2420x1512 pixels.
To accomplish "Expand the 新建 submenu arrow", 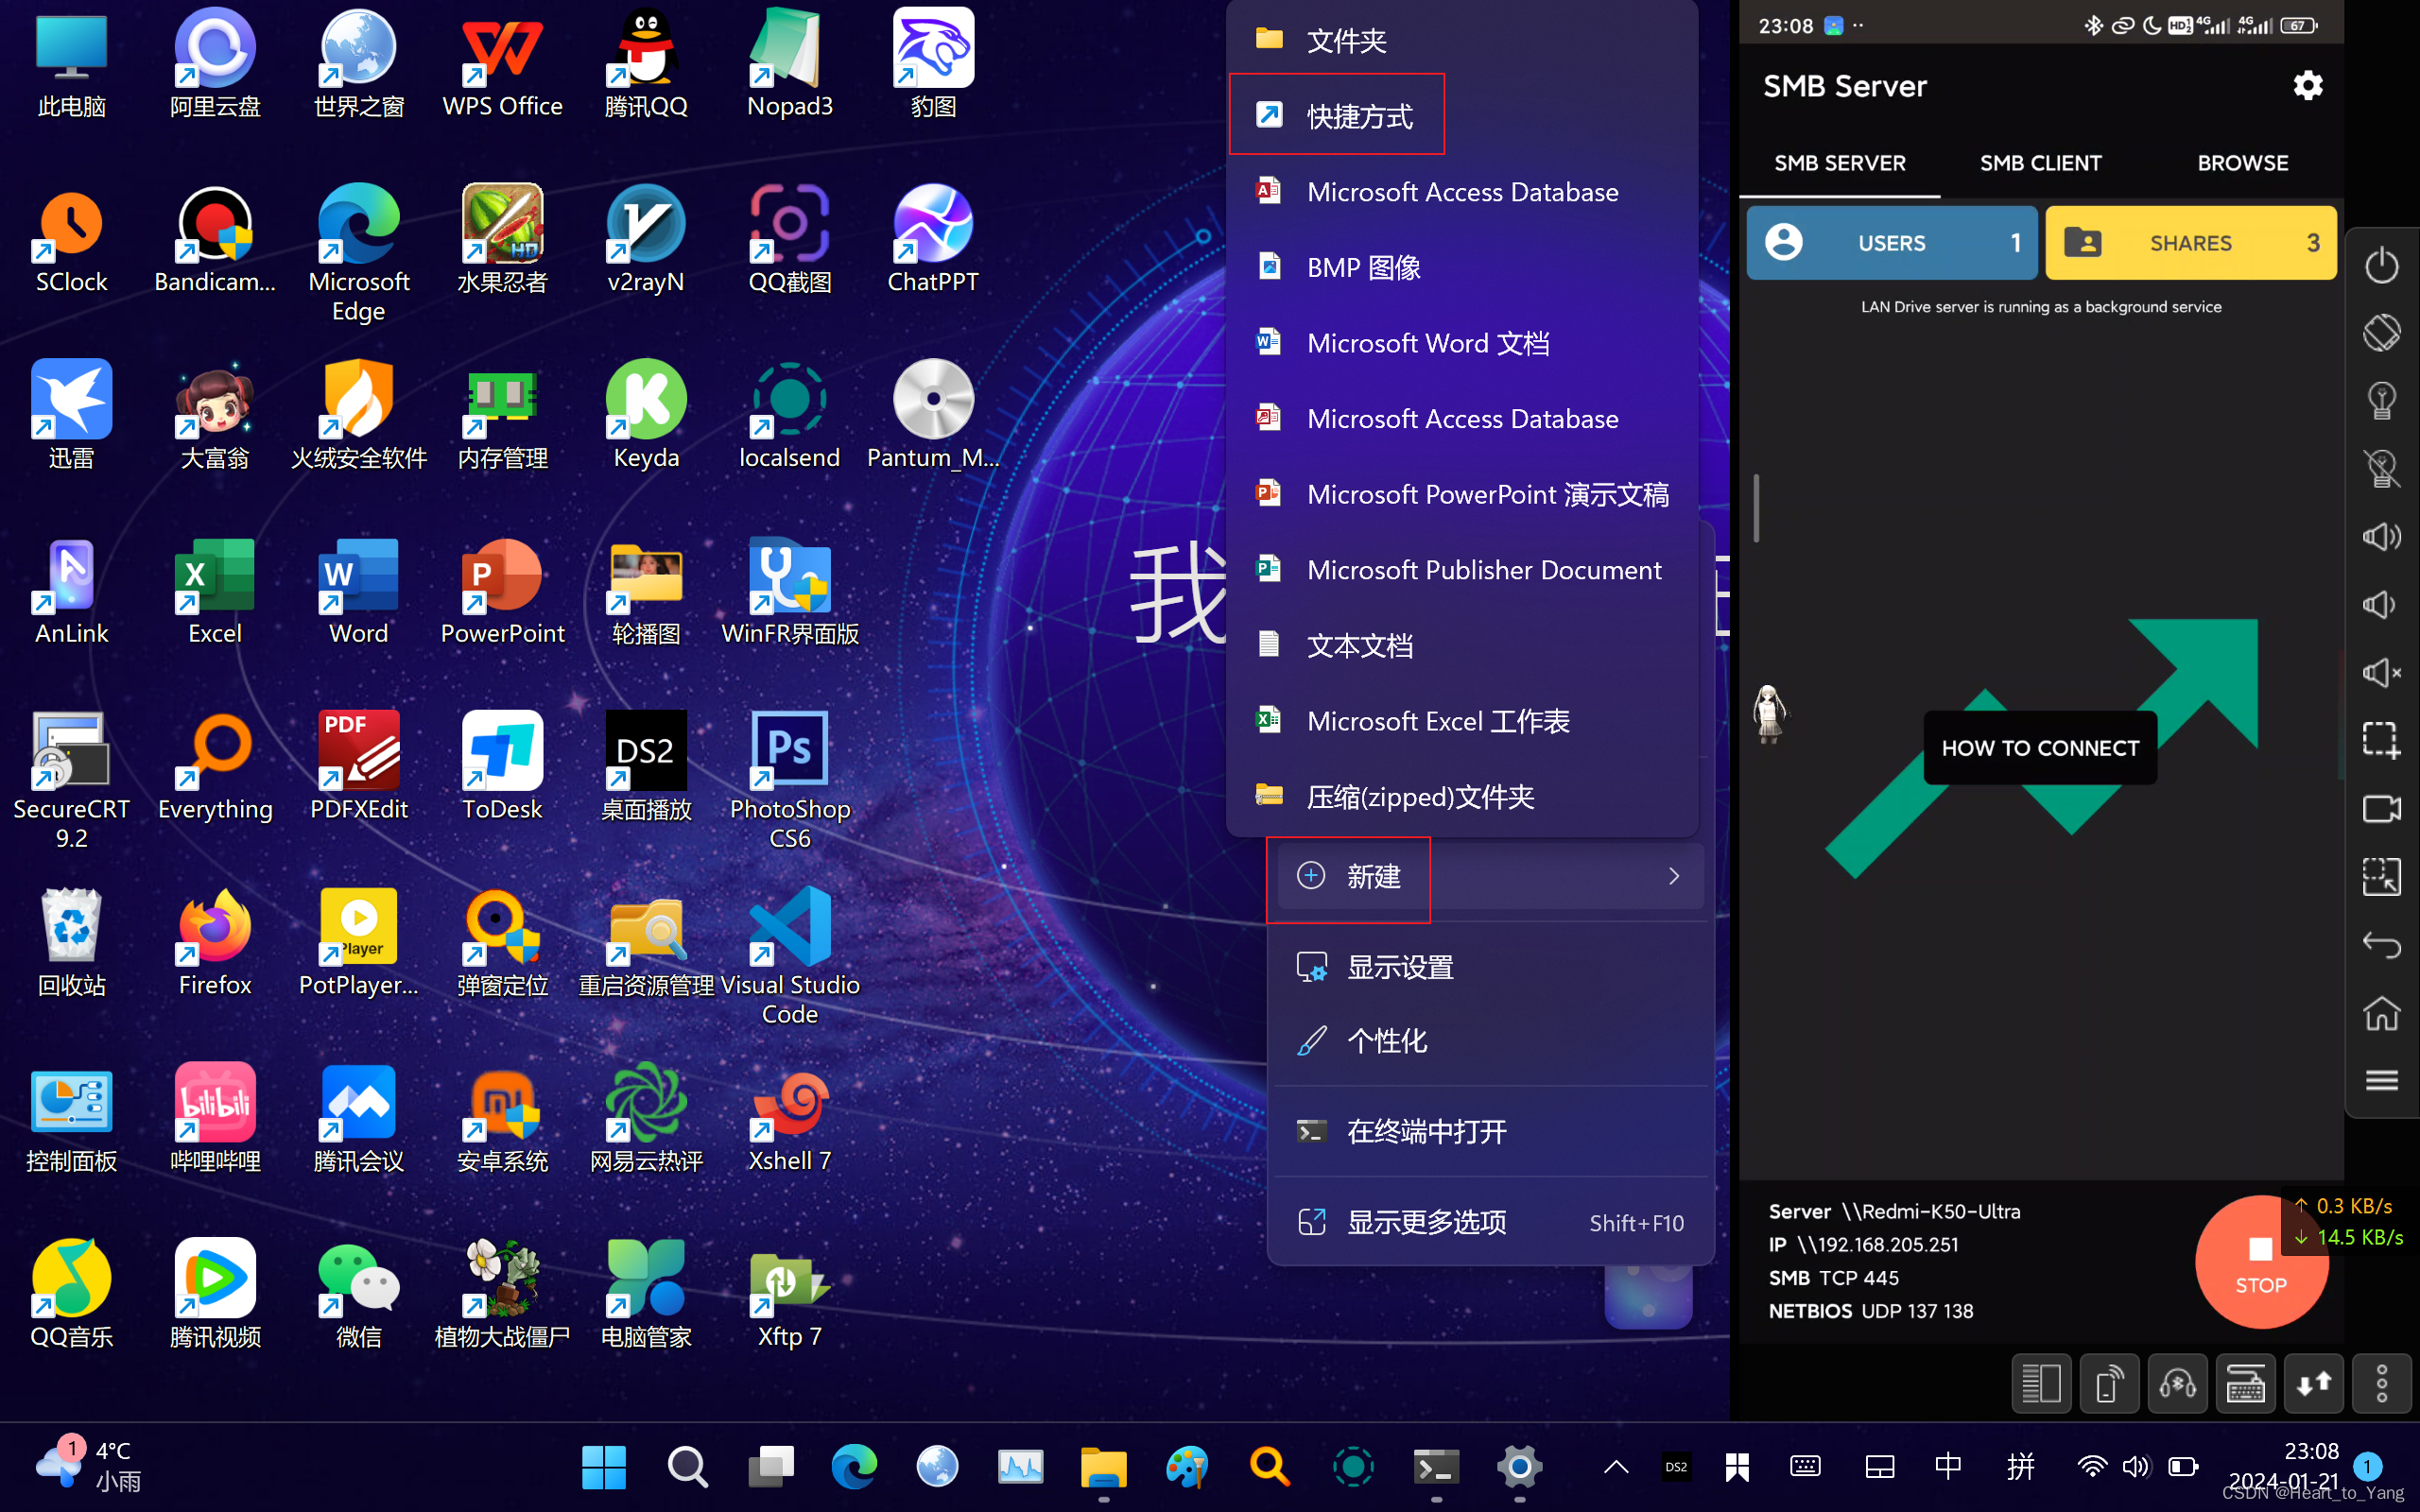I will [1674, 876].
